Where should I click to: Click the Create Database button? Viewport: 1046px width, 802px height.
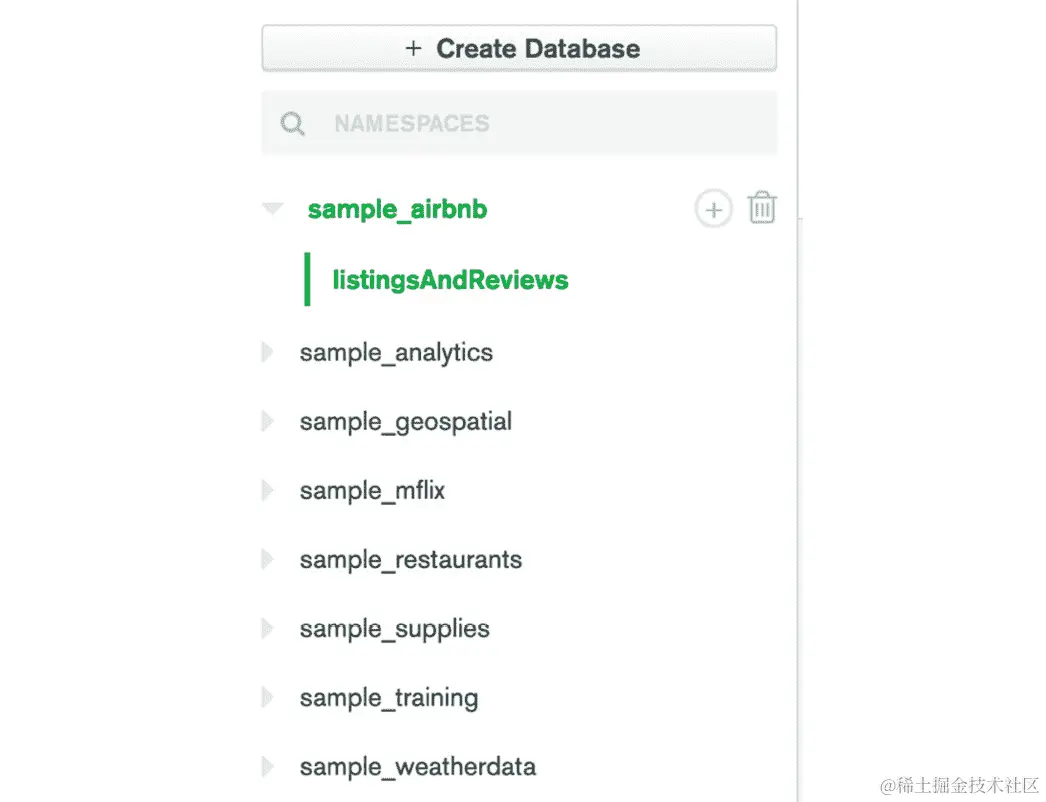519,48
